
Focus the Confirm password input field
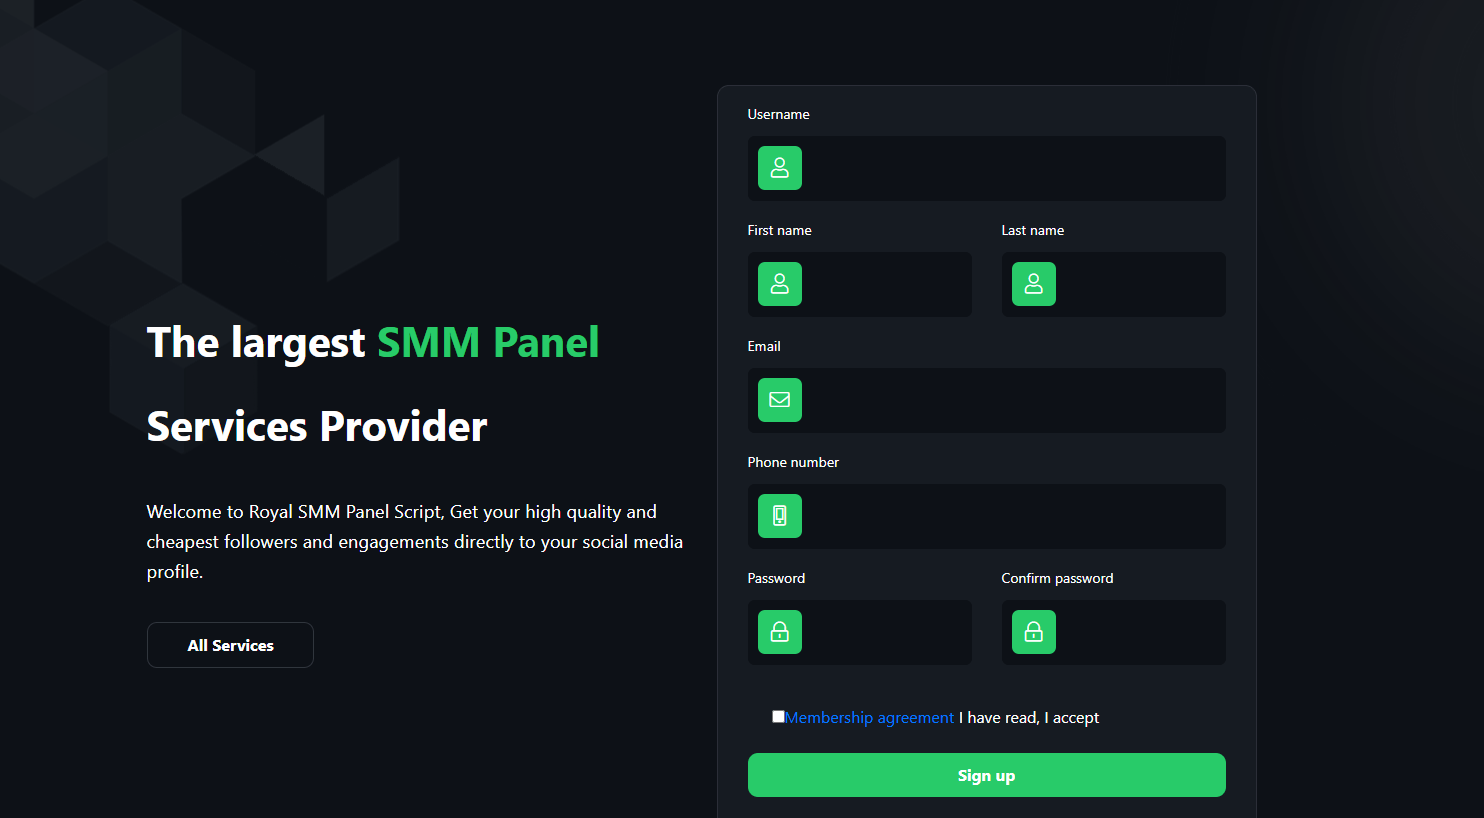(1138, 632)
